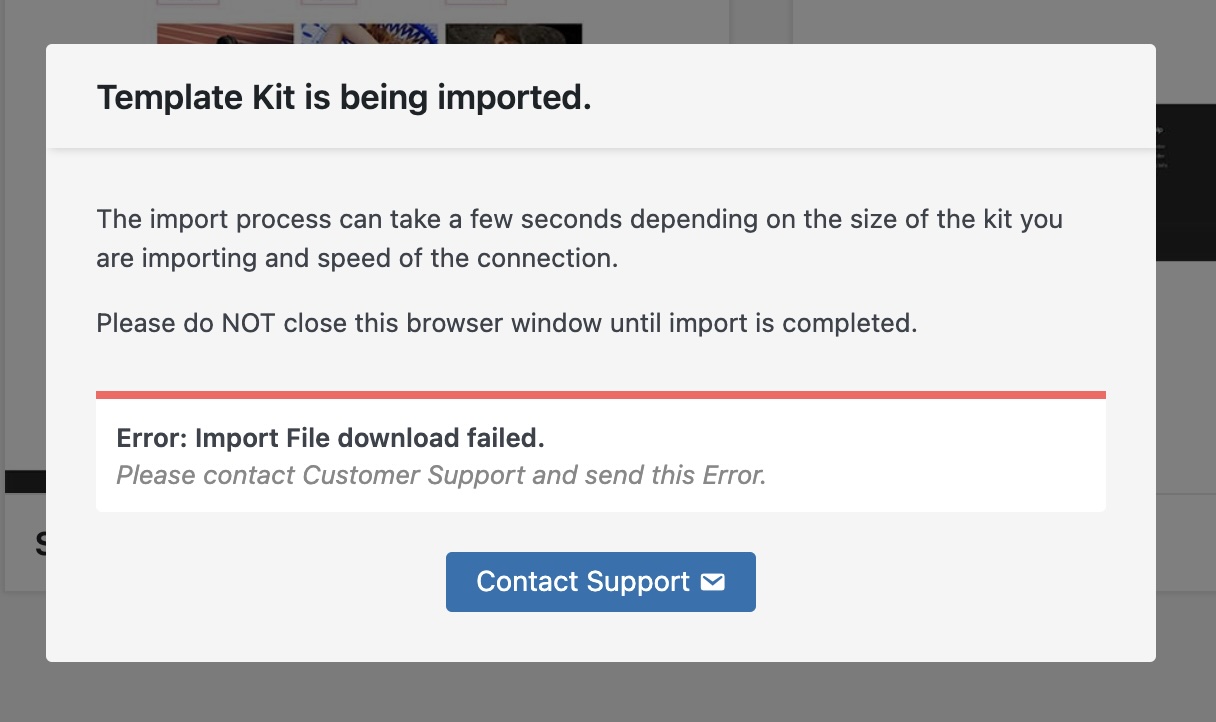Select the "Error: Import File download failed." text
The image size is (1216, 722).
point(330,438)
